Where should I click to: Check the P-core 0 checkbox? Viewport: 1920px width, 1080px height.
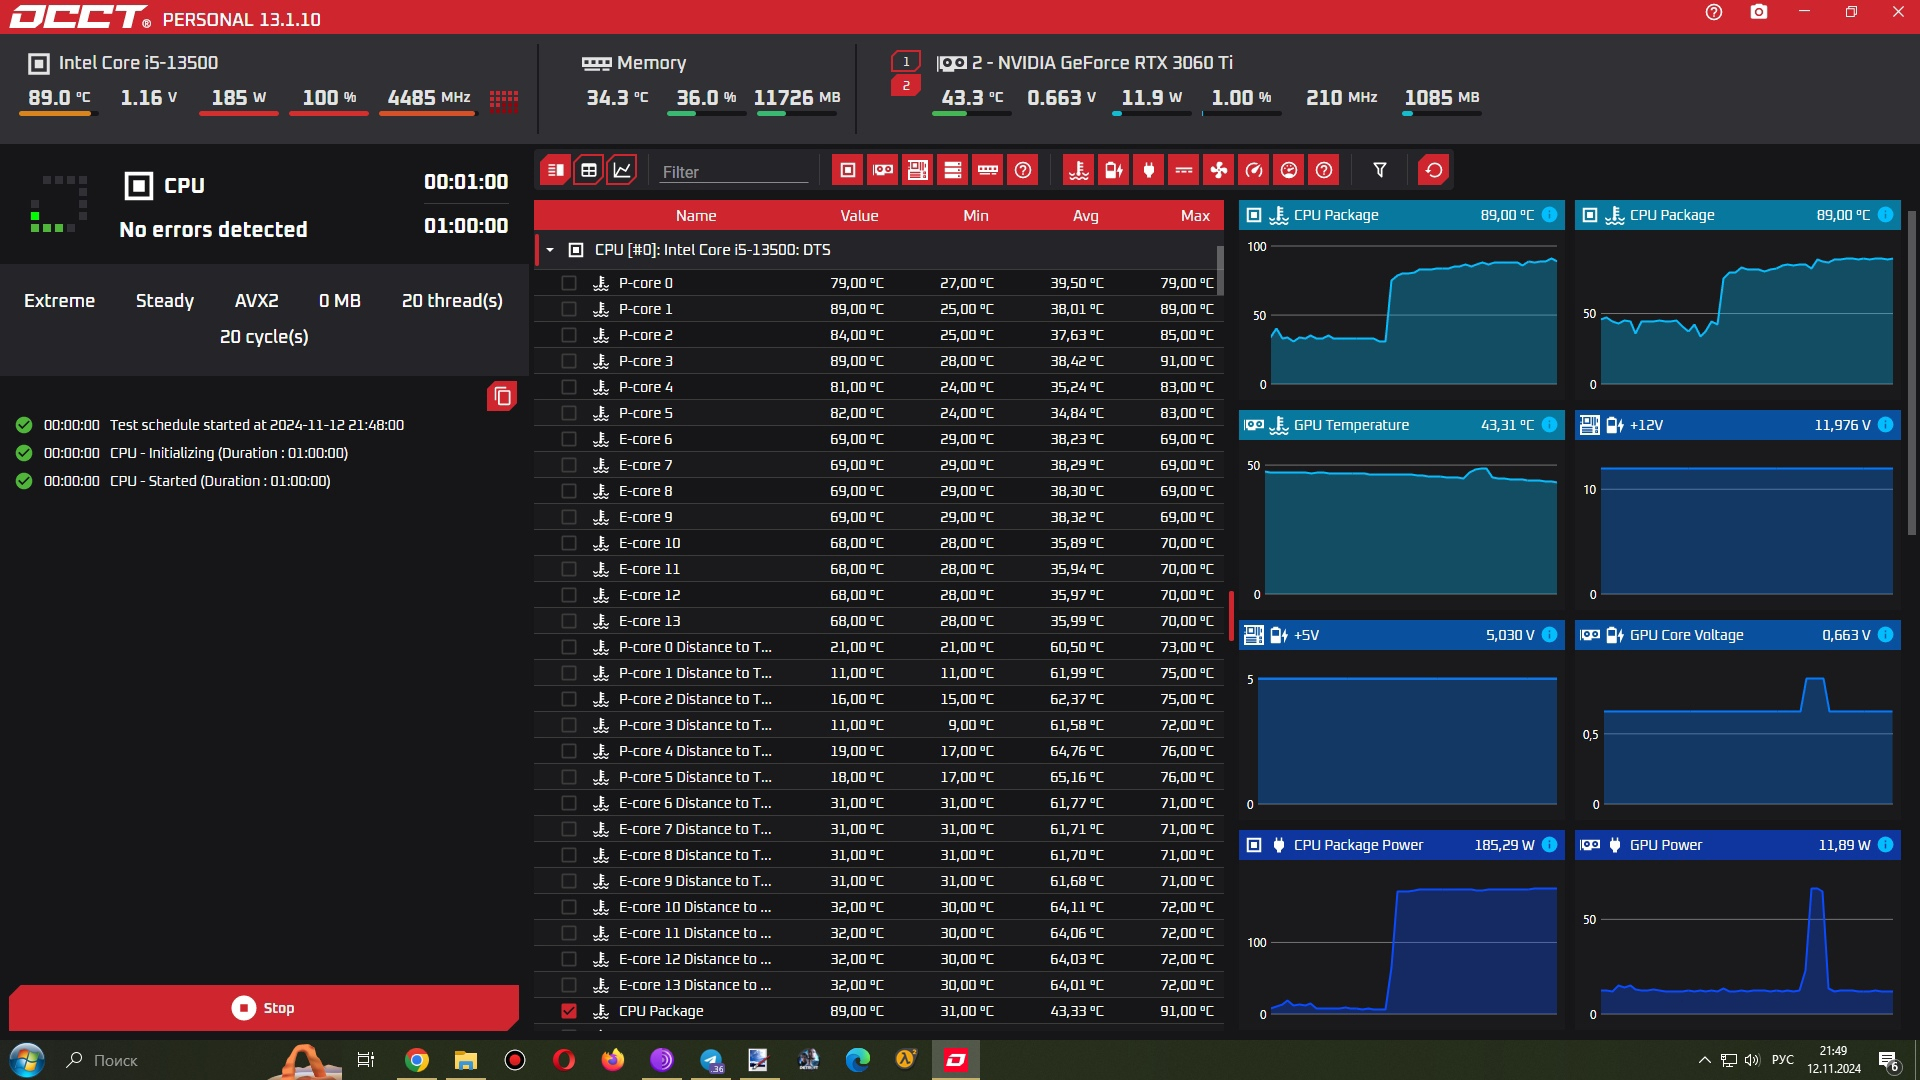point(569,283)
